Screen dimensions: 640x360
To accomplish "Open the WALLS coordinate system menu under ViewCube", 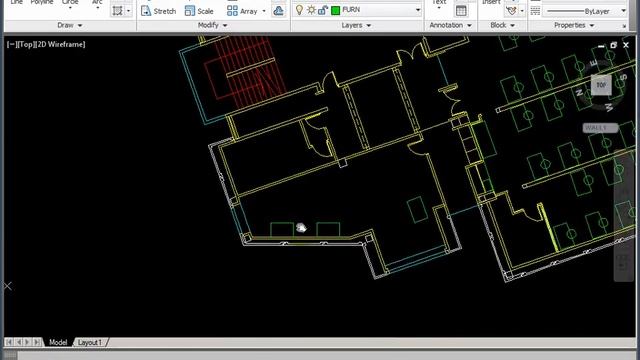I will tap(600, 128).
